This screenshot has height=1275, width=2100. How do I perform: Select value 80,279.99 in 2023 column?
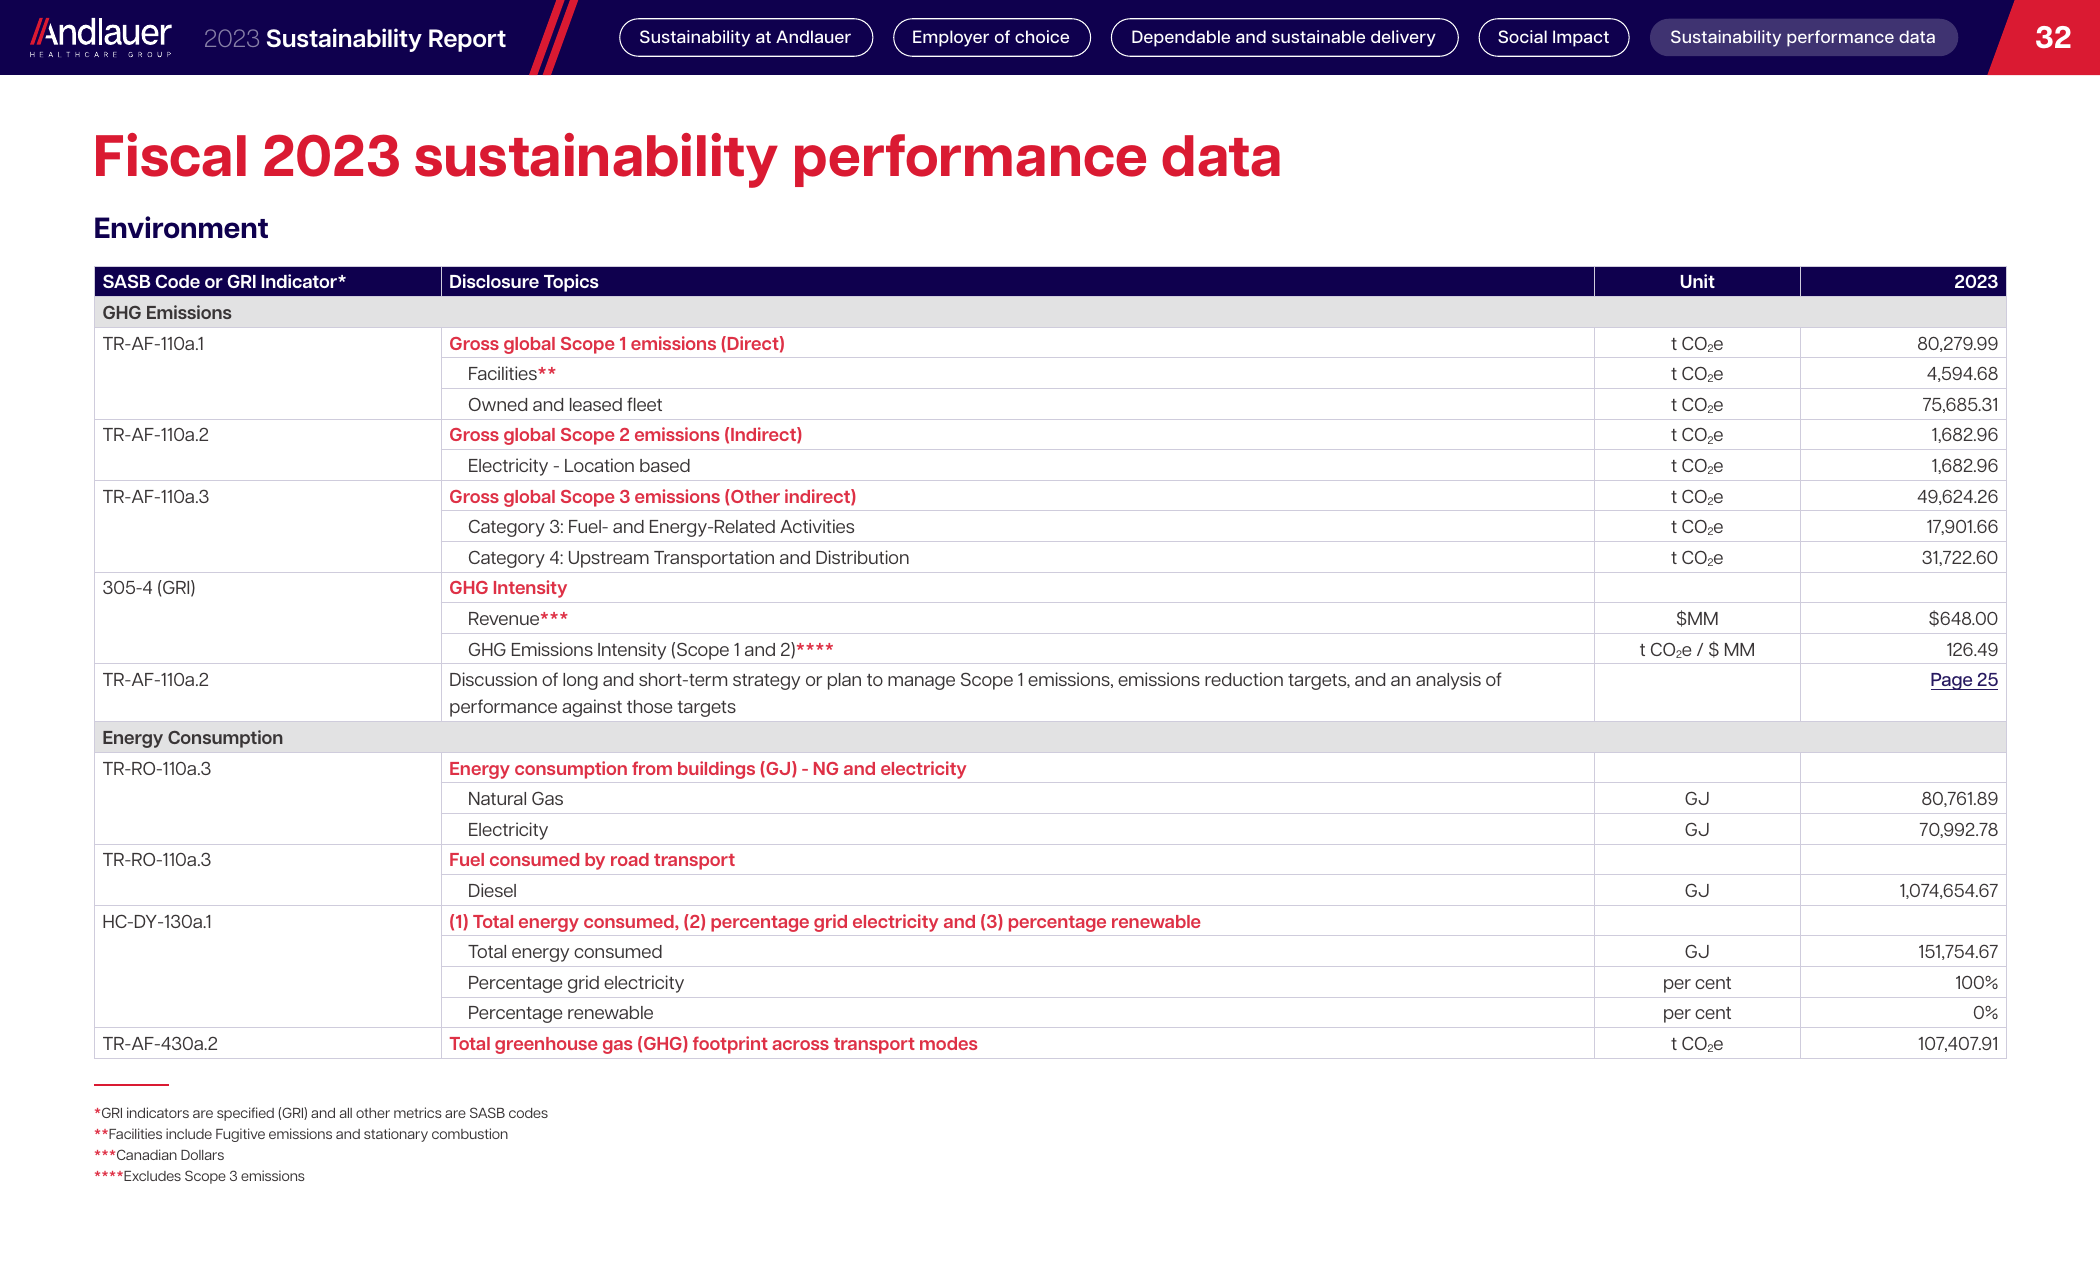pyautogui.click(x=1957, y=344)
